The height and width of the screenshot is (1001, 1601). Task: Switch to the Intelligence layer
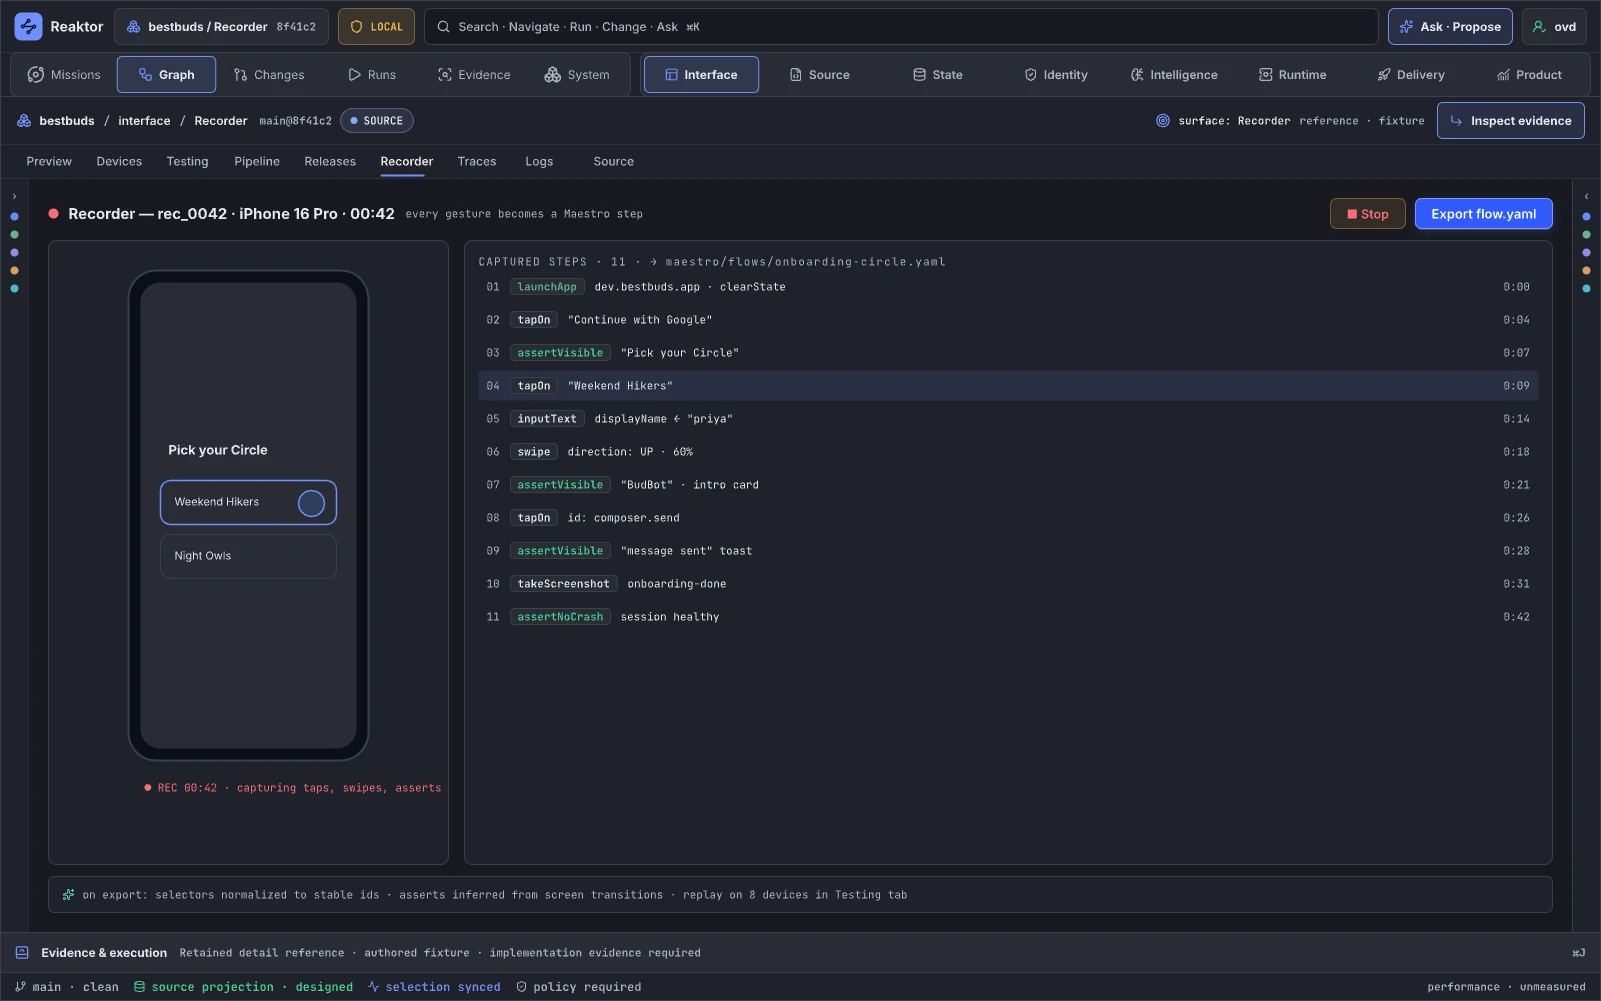(1174, 75)
